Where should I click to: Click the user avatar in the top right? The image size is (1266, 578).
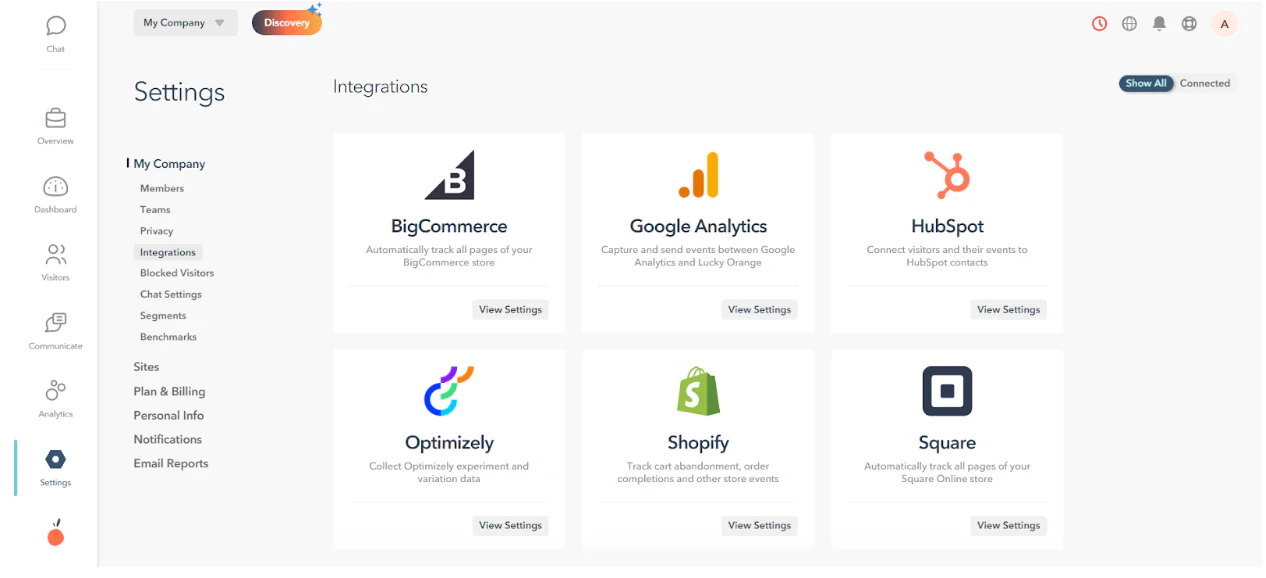click(1225, 23)
